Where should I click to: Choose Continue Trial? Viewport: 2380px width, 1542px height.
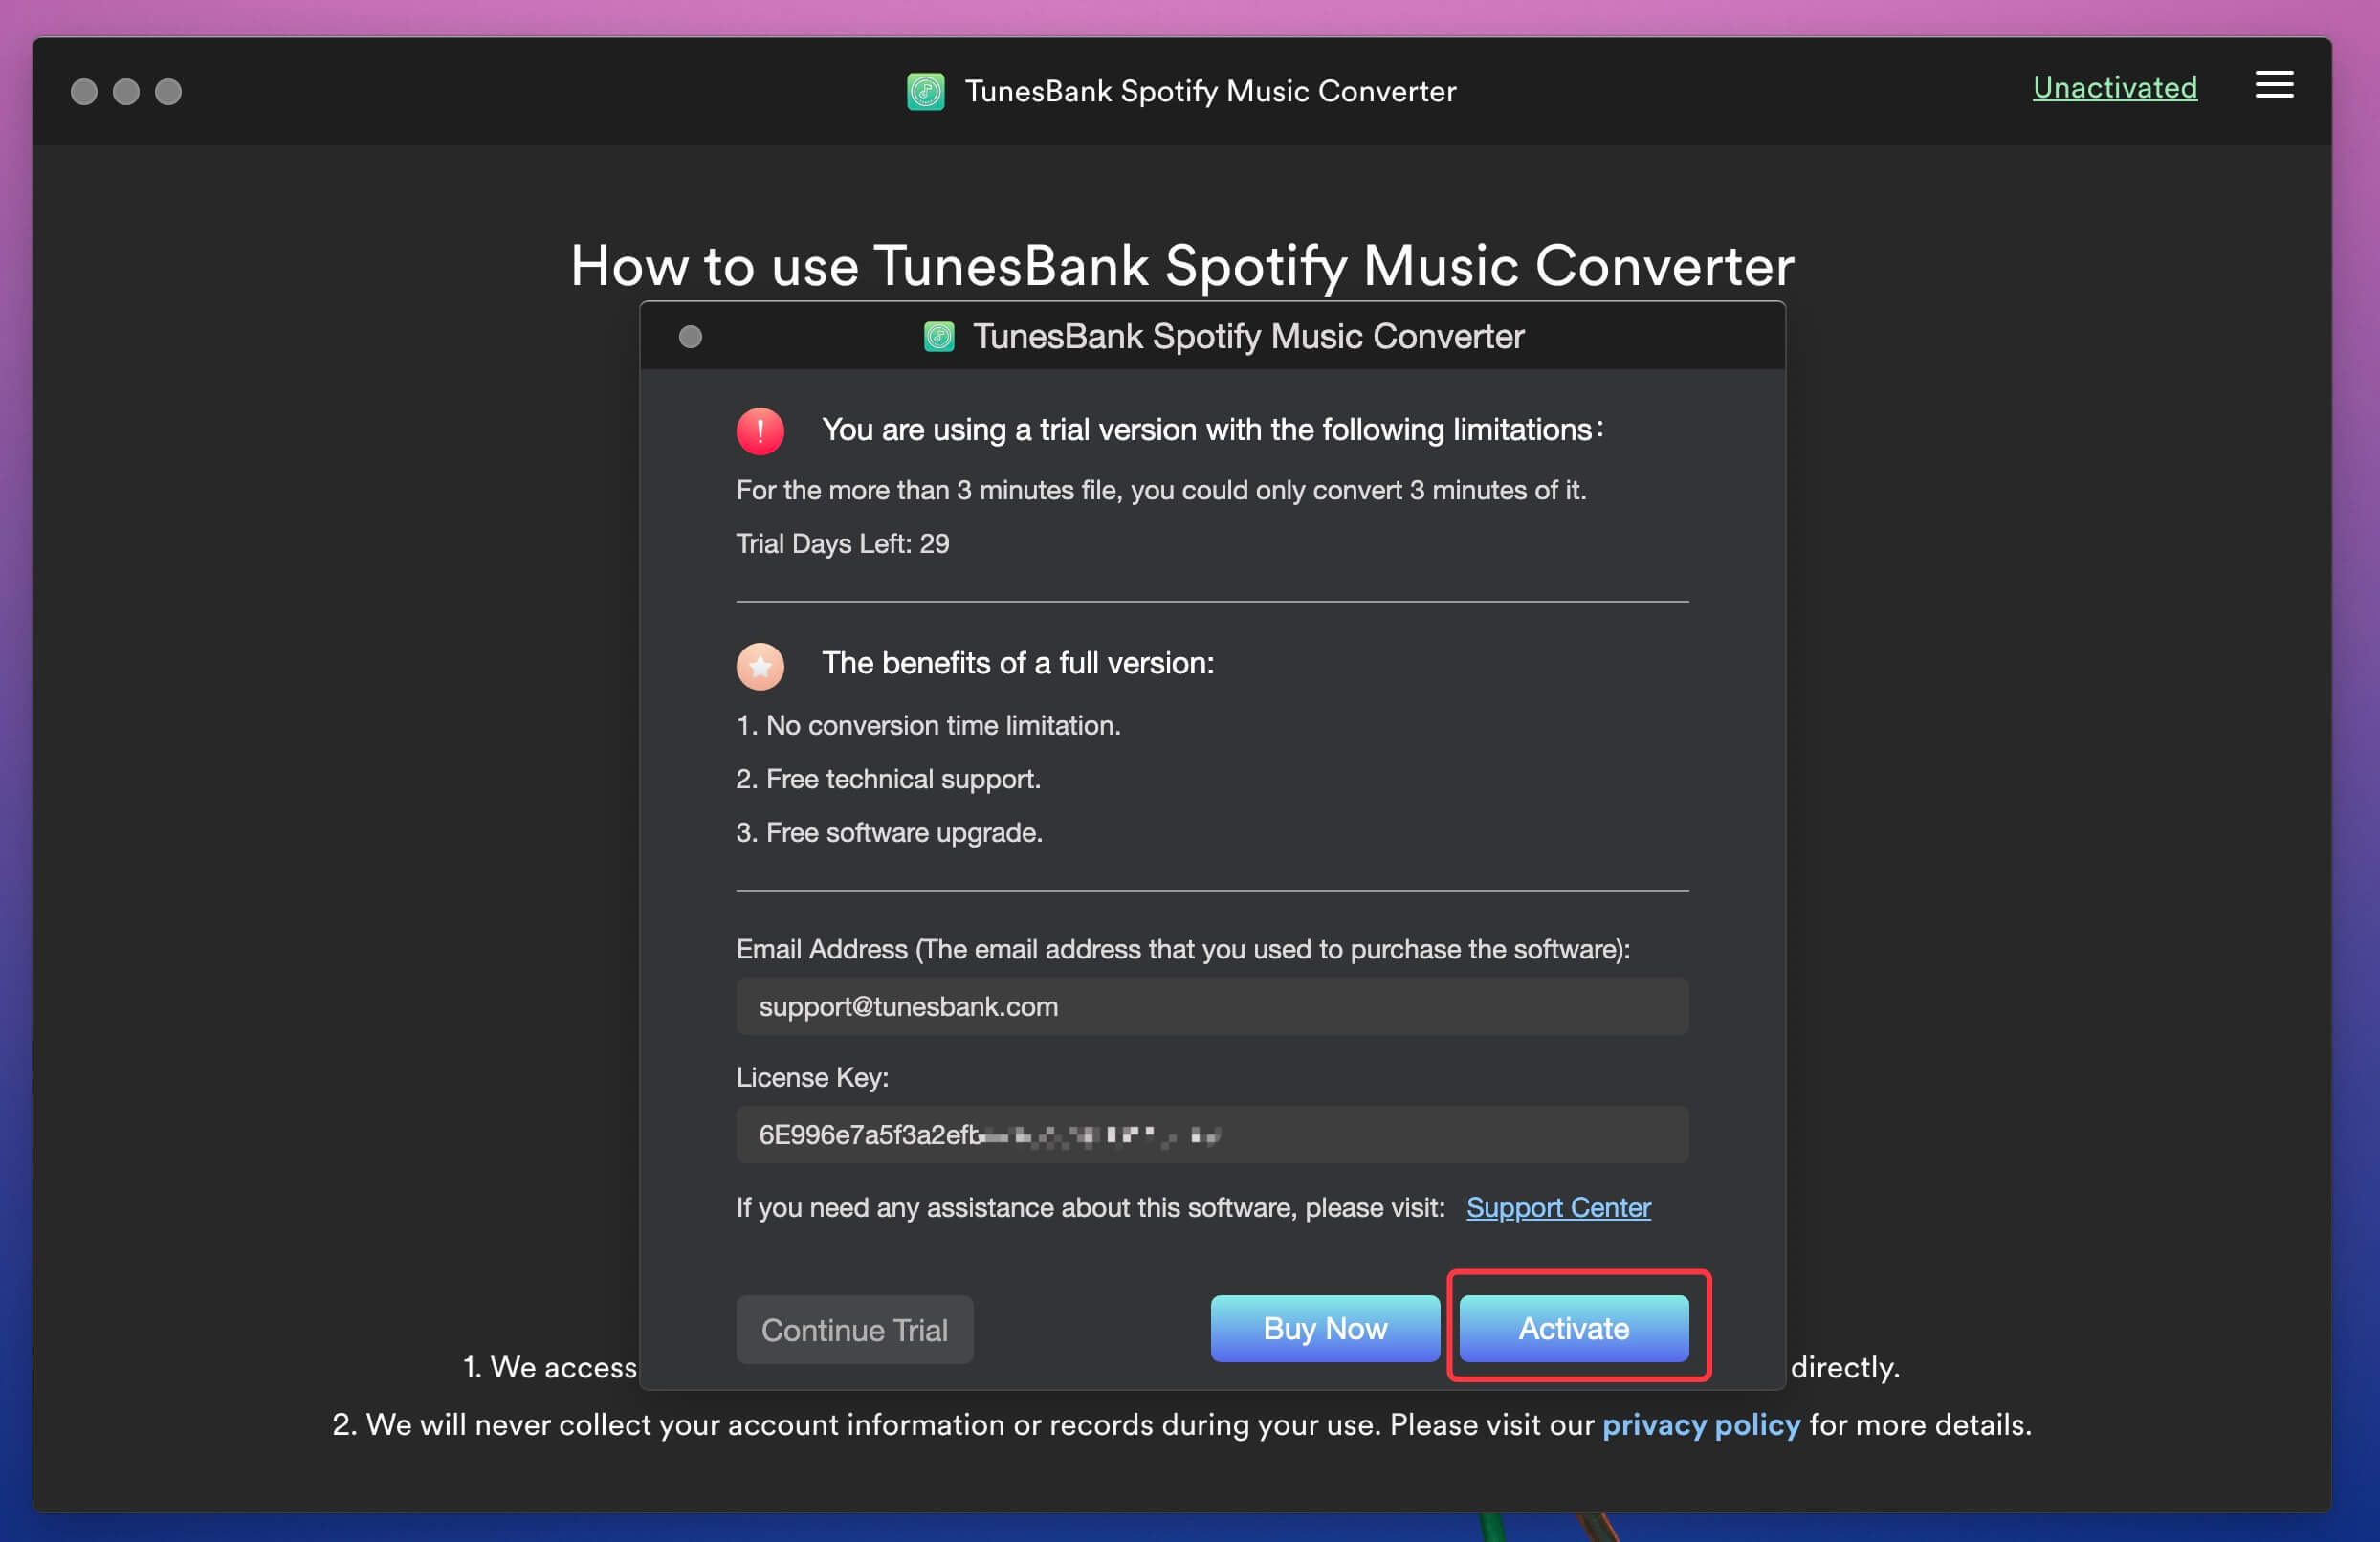[854, 1329]
